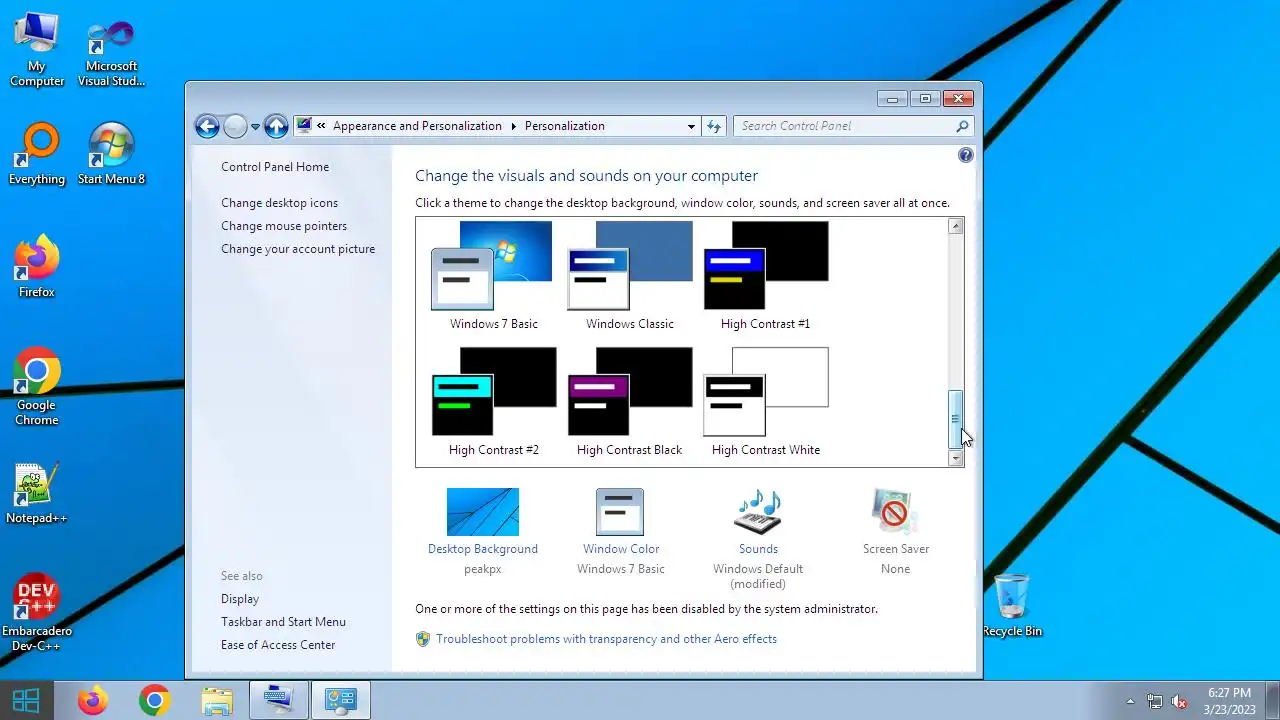The height and width of the screenshot is (720, 1280).
Task: Open File Explorer from the taskbar
Action: coord(216,700)
